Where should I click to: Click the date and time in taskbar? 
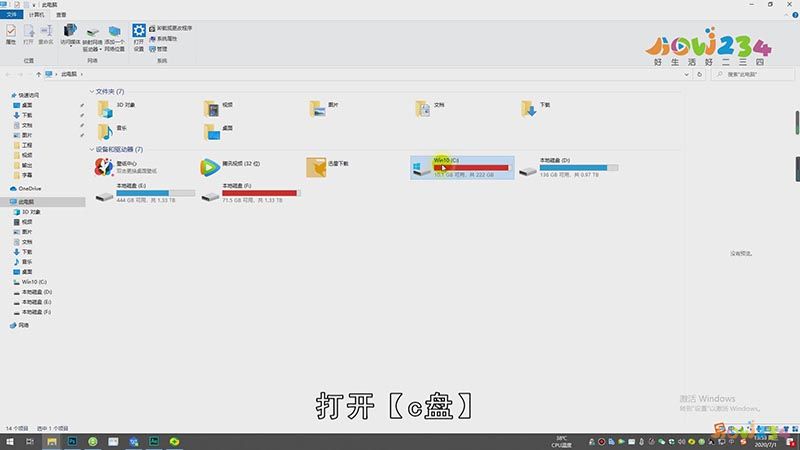click(764, 442)
